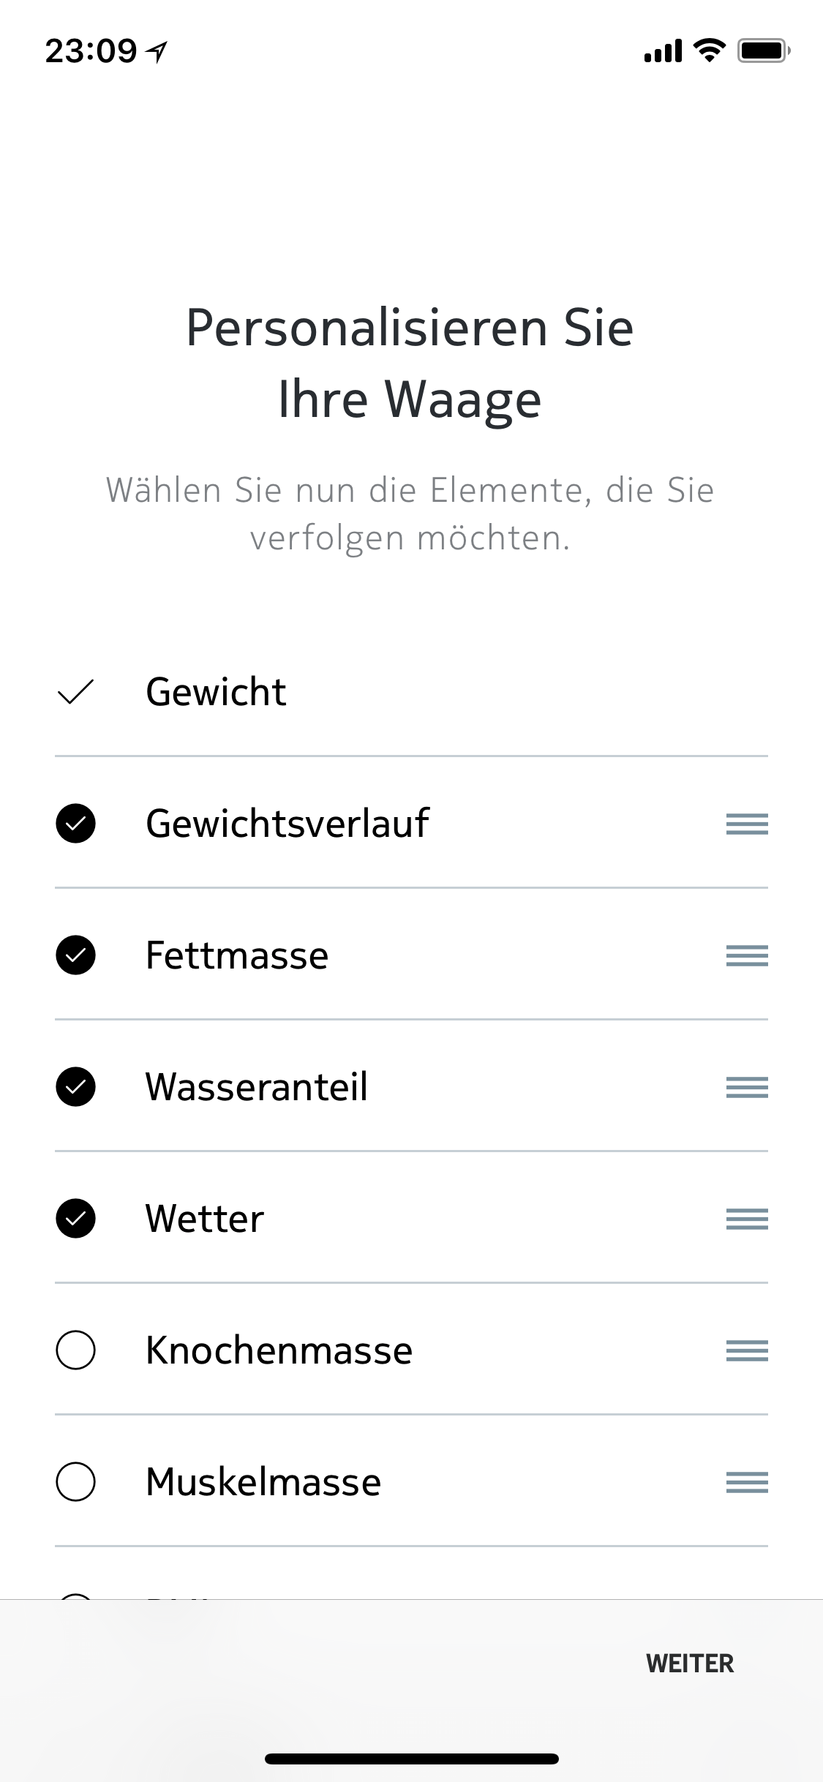Uncheck the Fettmasse checkbox
This screenshot has width=823, height=1782.
pos(76,956)
